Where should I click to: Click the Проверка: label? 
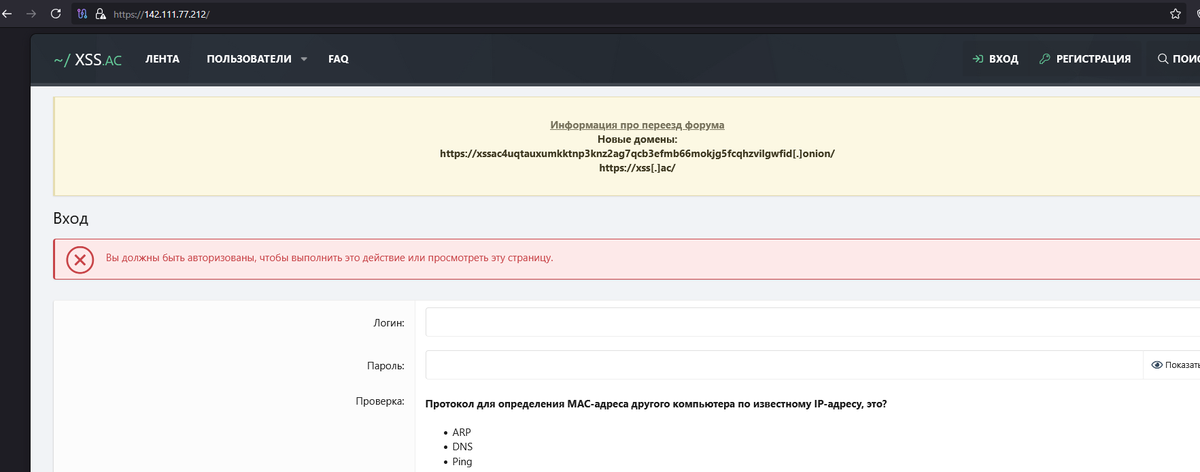[x=379, y=402]
